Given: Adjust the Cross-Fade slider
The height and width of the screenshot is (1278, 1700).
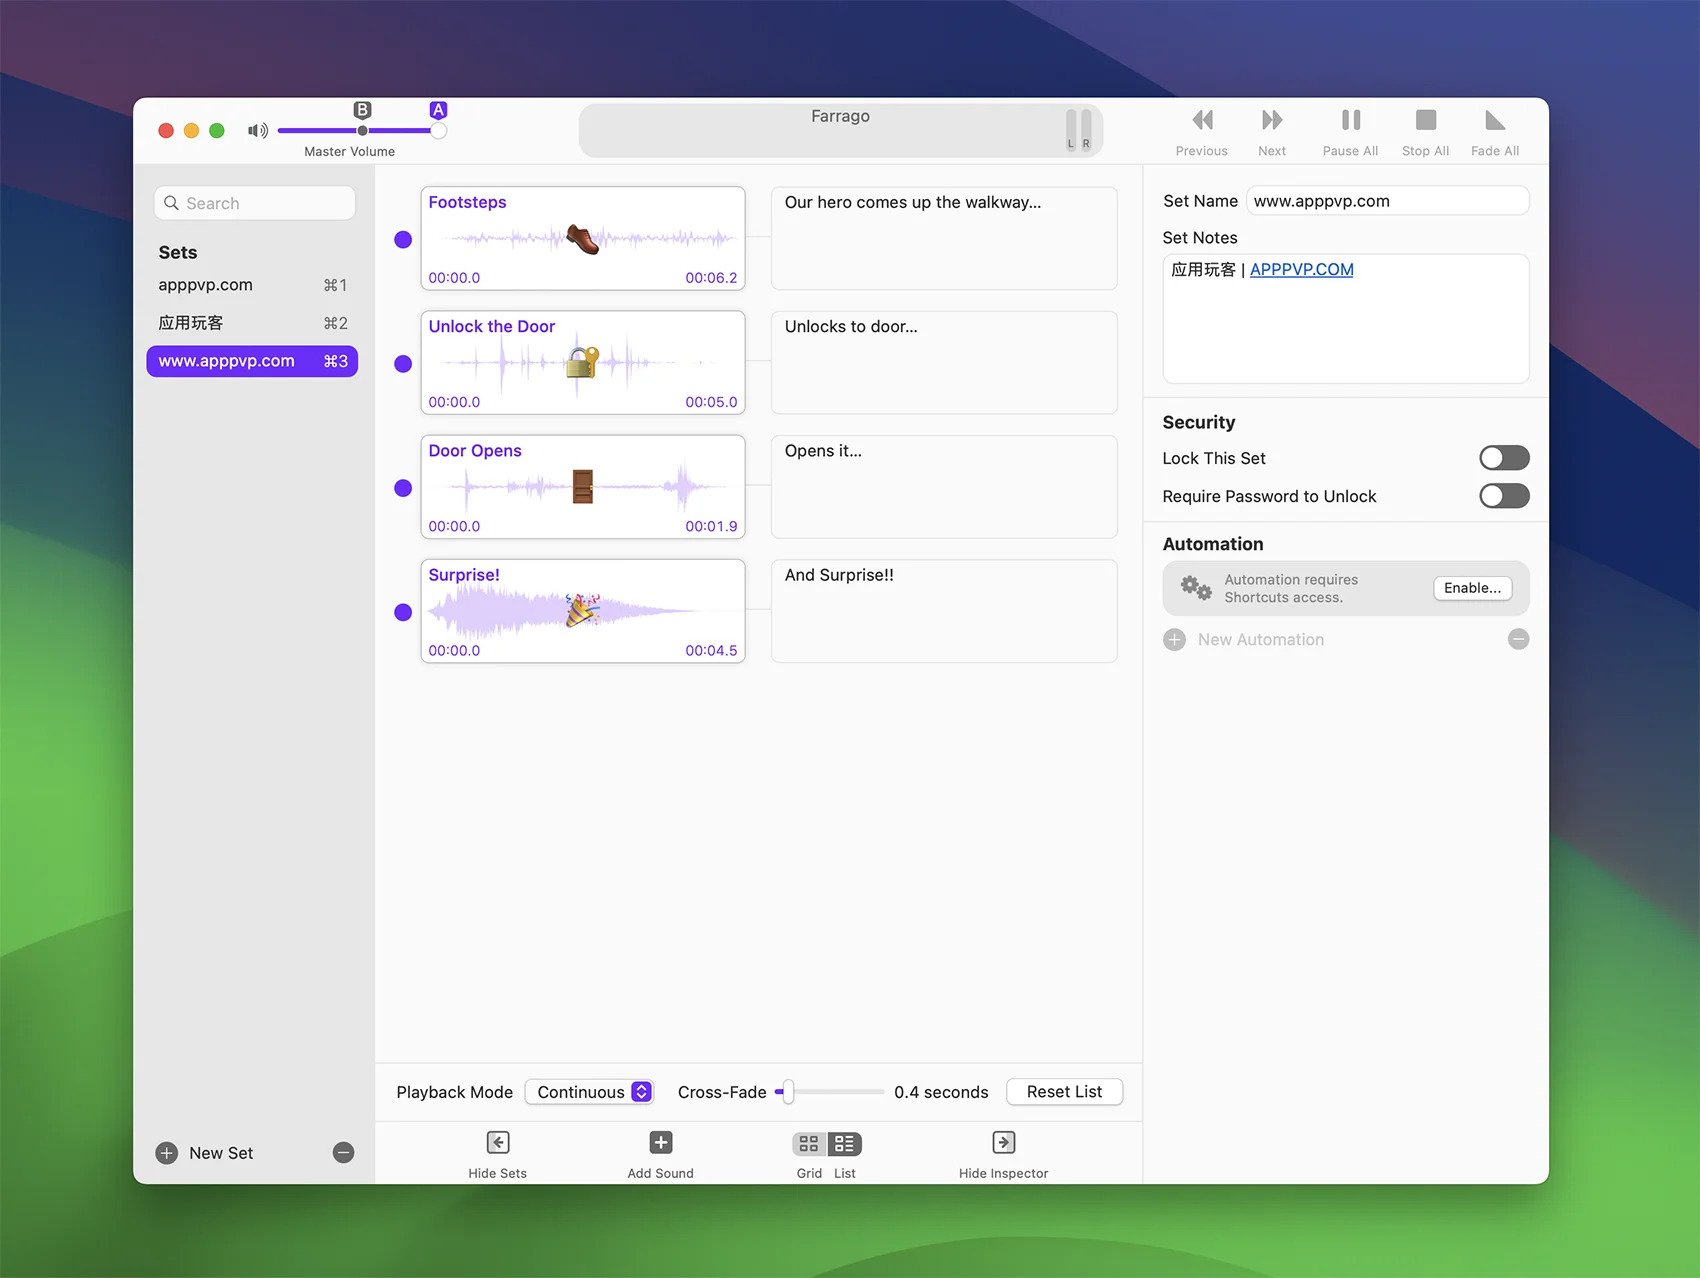Looking at the screenshot, I should (x=830, y=1092).
